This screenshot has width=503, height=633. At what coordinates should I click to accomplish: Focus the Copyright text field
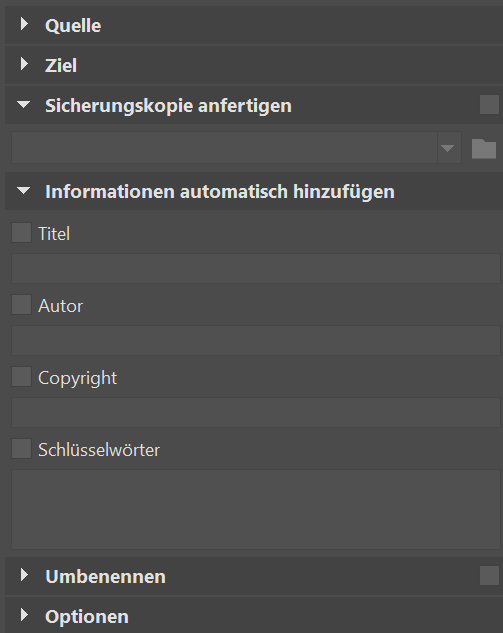click(256, 413)
